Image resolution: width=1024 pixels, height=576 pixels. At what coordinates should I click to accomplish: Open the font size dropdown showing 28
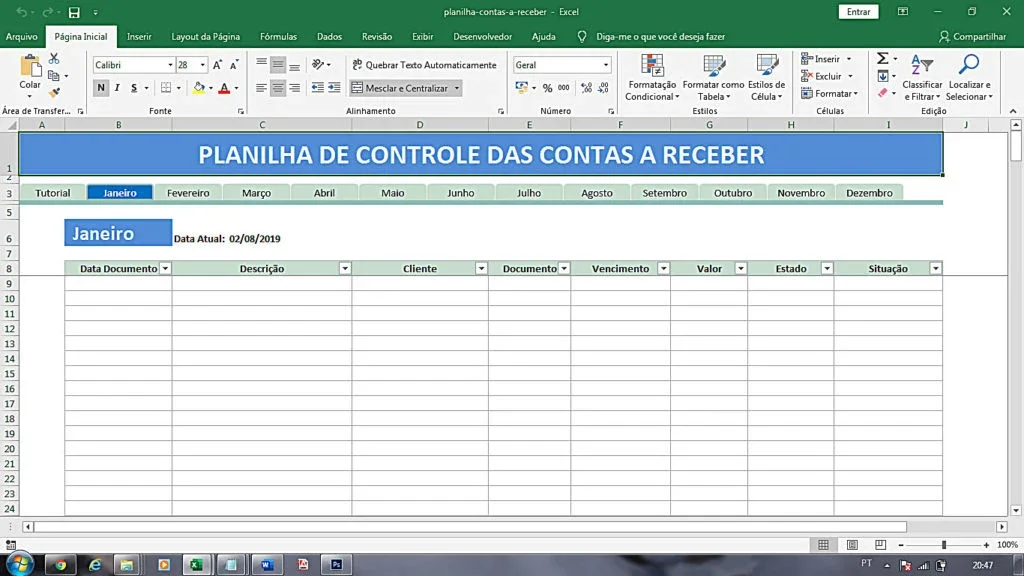pyautogui.click(x=202, y=65)
